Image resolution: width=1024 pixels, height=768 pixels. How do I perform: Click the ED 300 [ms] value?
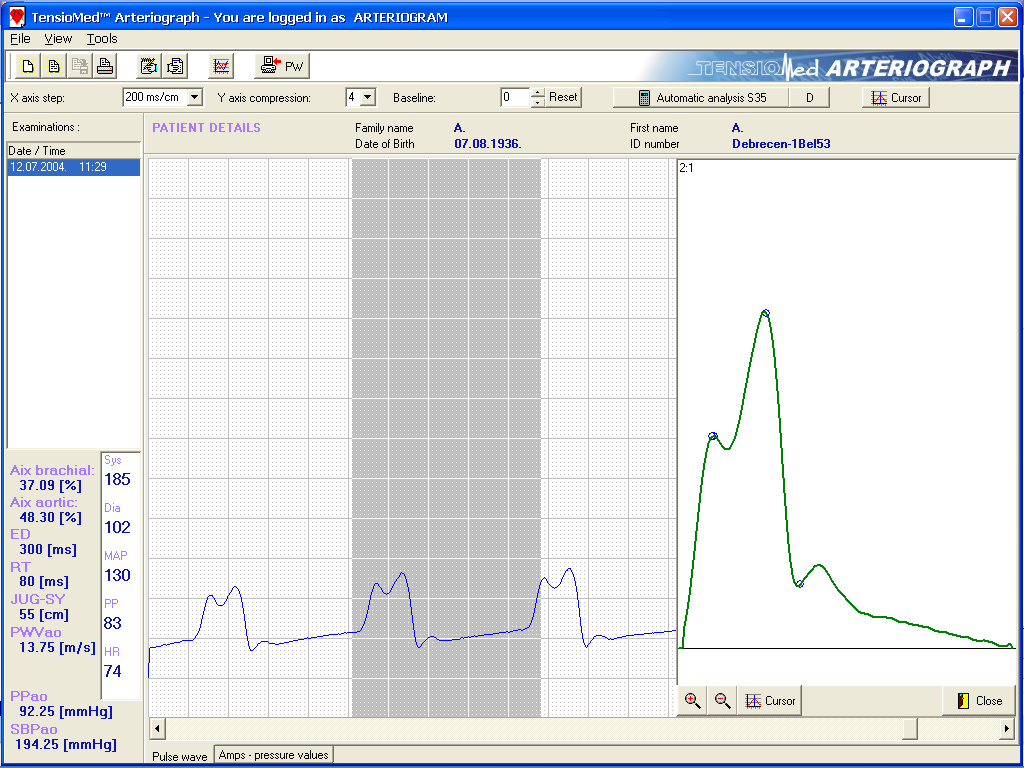48,550
